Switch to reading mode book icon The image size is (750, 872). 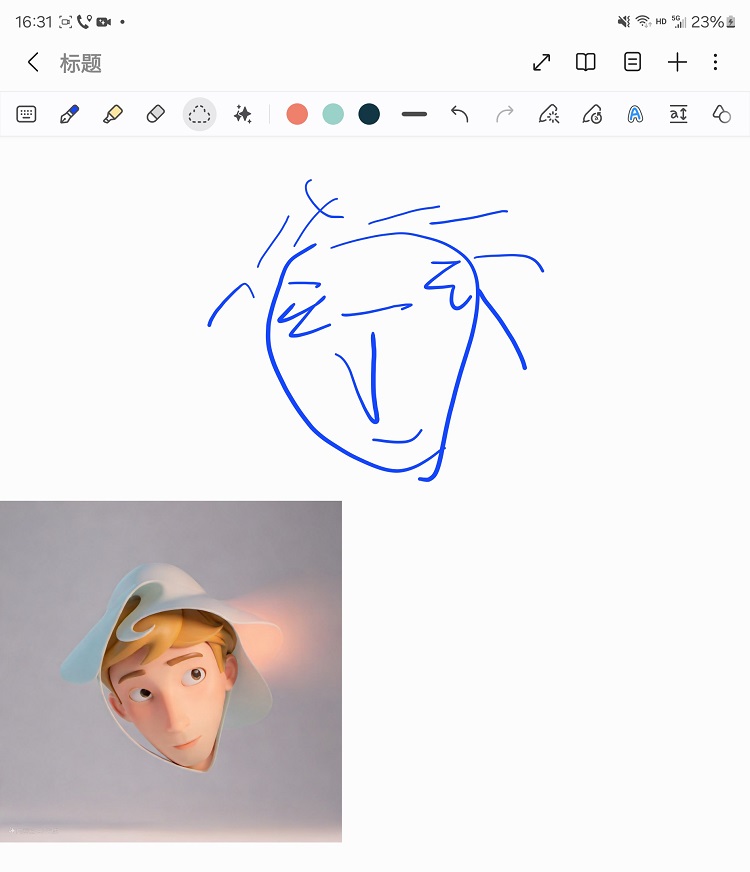(585, 62)
